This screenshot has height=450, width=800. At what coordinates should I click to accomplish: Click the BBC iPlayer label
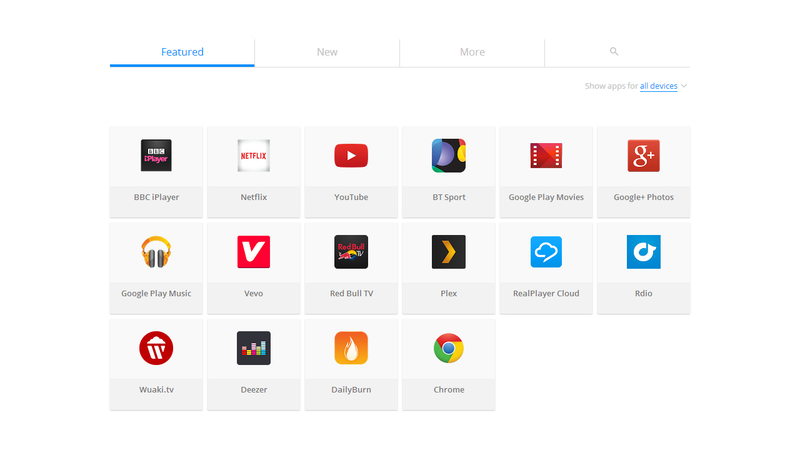coord(156,197)
